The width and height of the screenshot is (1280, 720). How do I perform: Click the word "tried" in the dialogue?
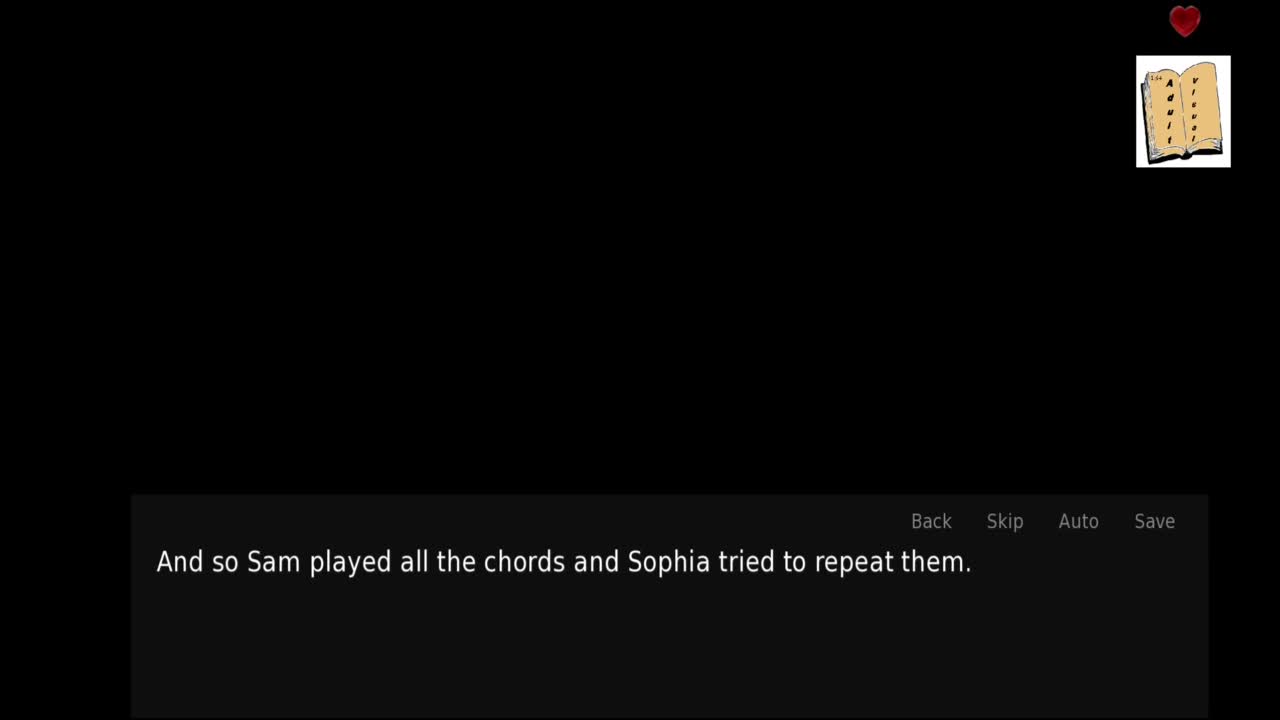click(x=746, y=562)
